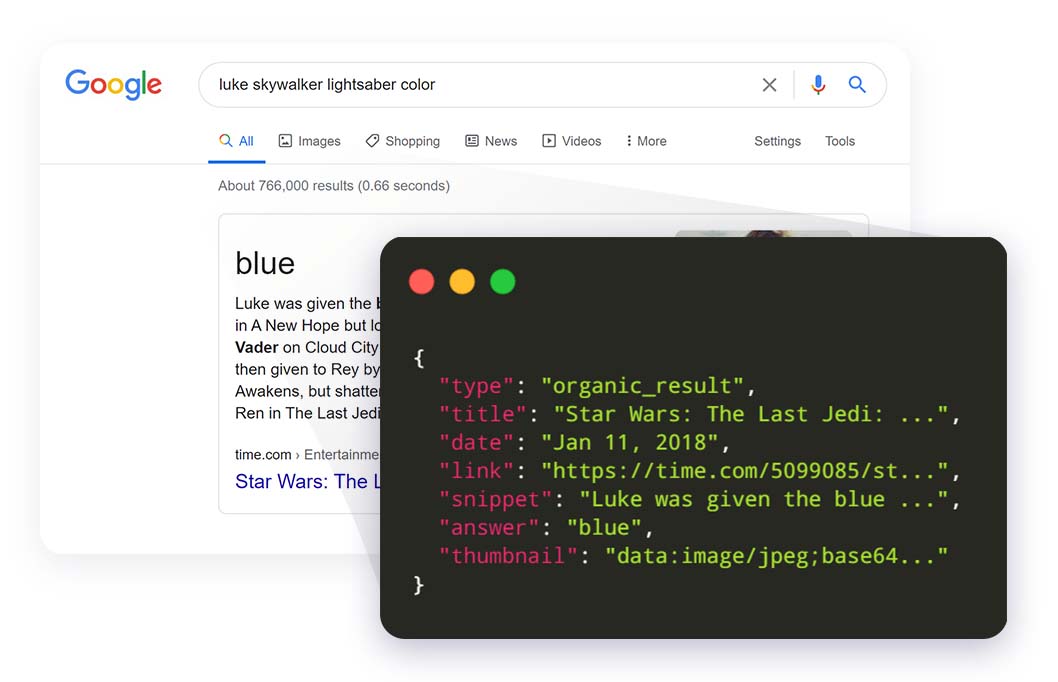1058x682 pixels.
Task: Expand the More options menu
Action: tap(646, 141)
